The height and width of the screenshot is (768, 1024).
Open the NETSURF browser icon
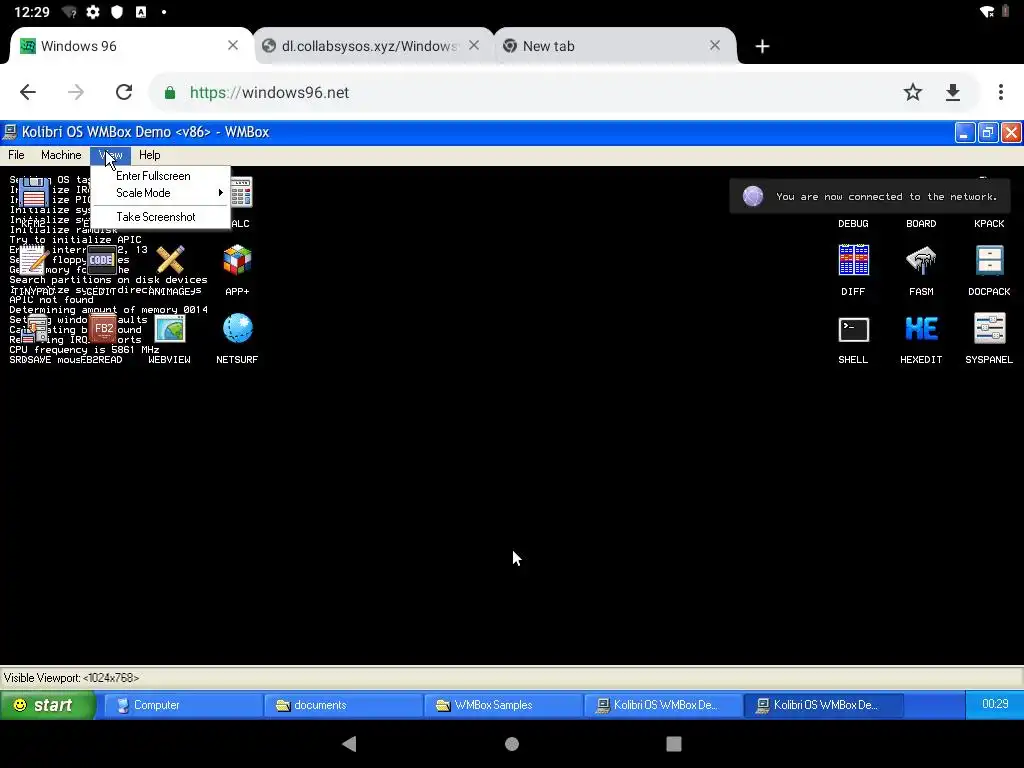237,328
